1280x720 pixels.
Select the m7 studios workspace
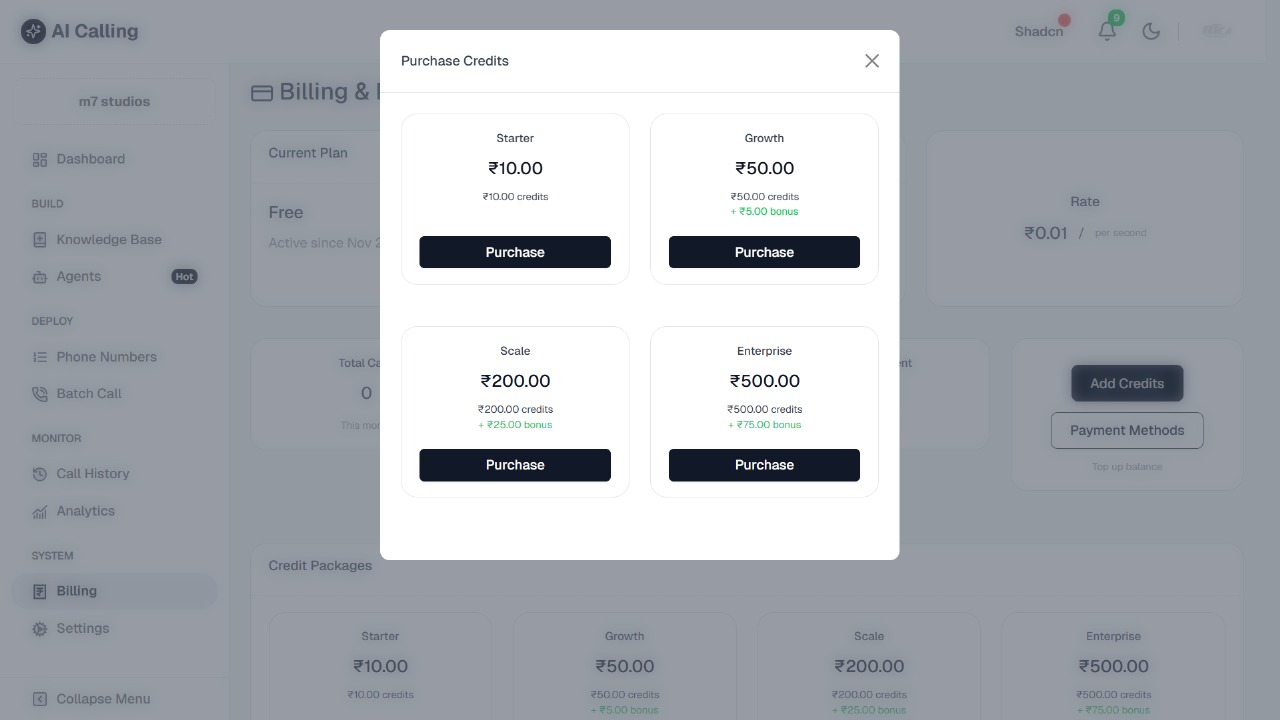point(113,101)
